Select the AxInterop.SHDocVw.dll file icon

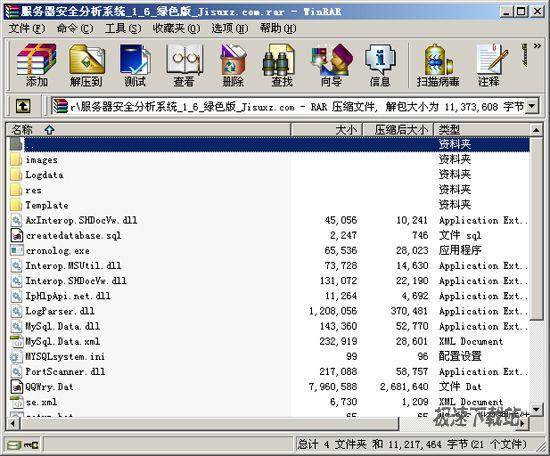coord(16,220)
